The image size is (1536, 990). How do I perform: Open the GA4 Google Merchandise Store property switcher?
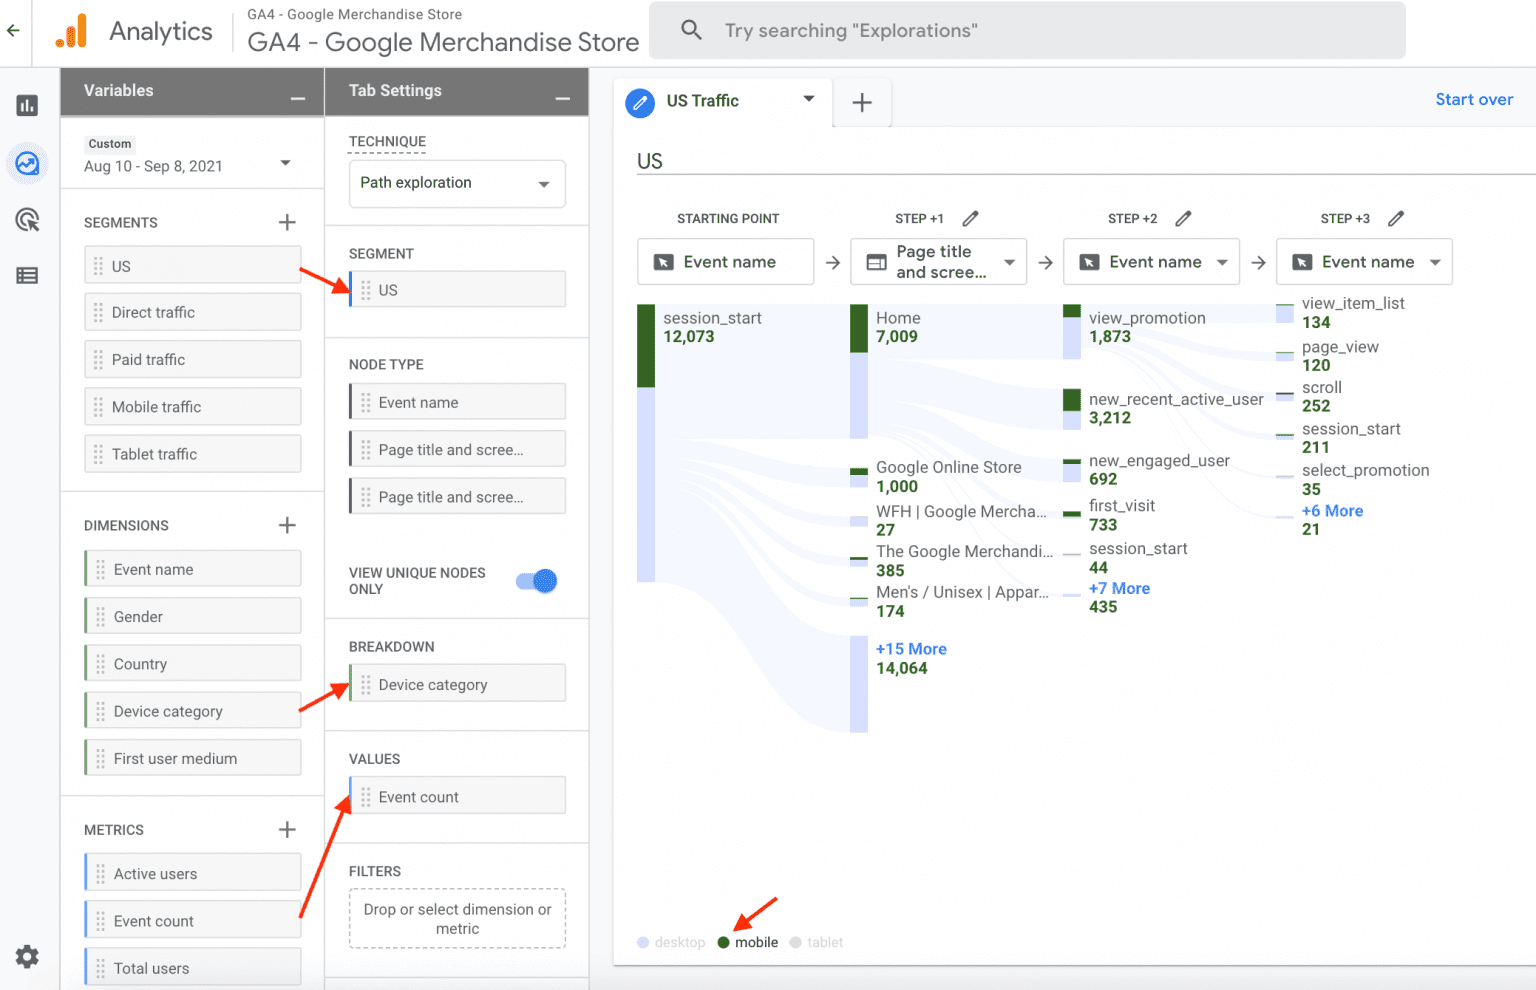pyautogui.click(x=442, y=42)
